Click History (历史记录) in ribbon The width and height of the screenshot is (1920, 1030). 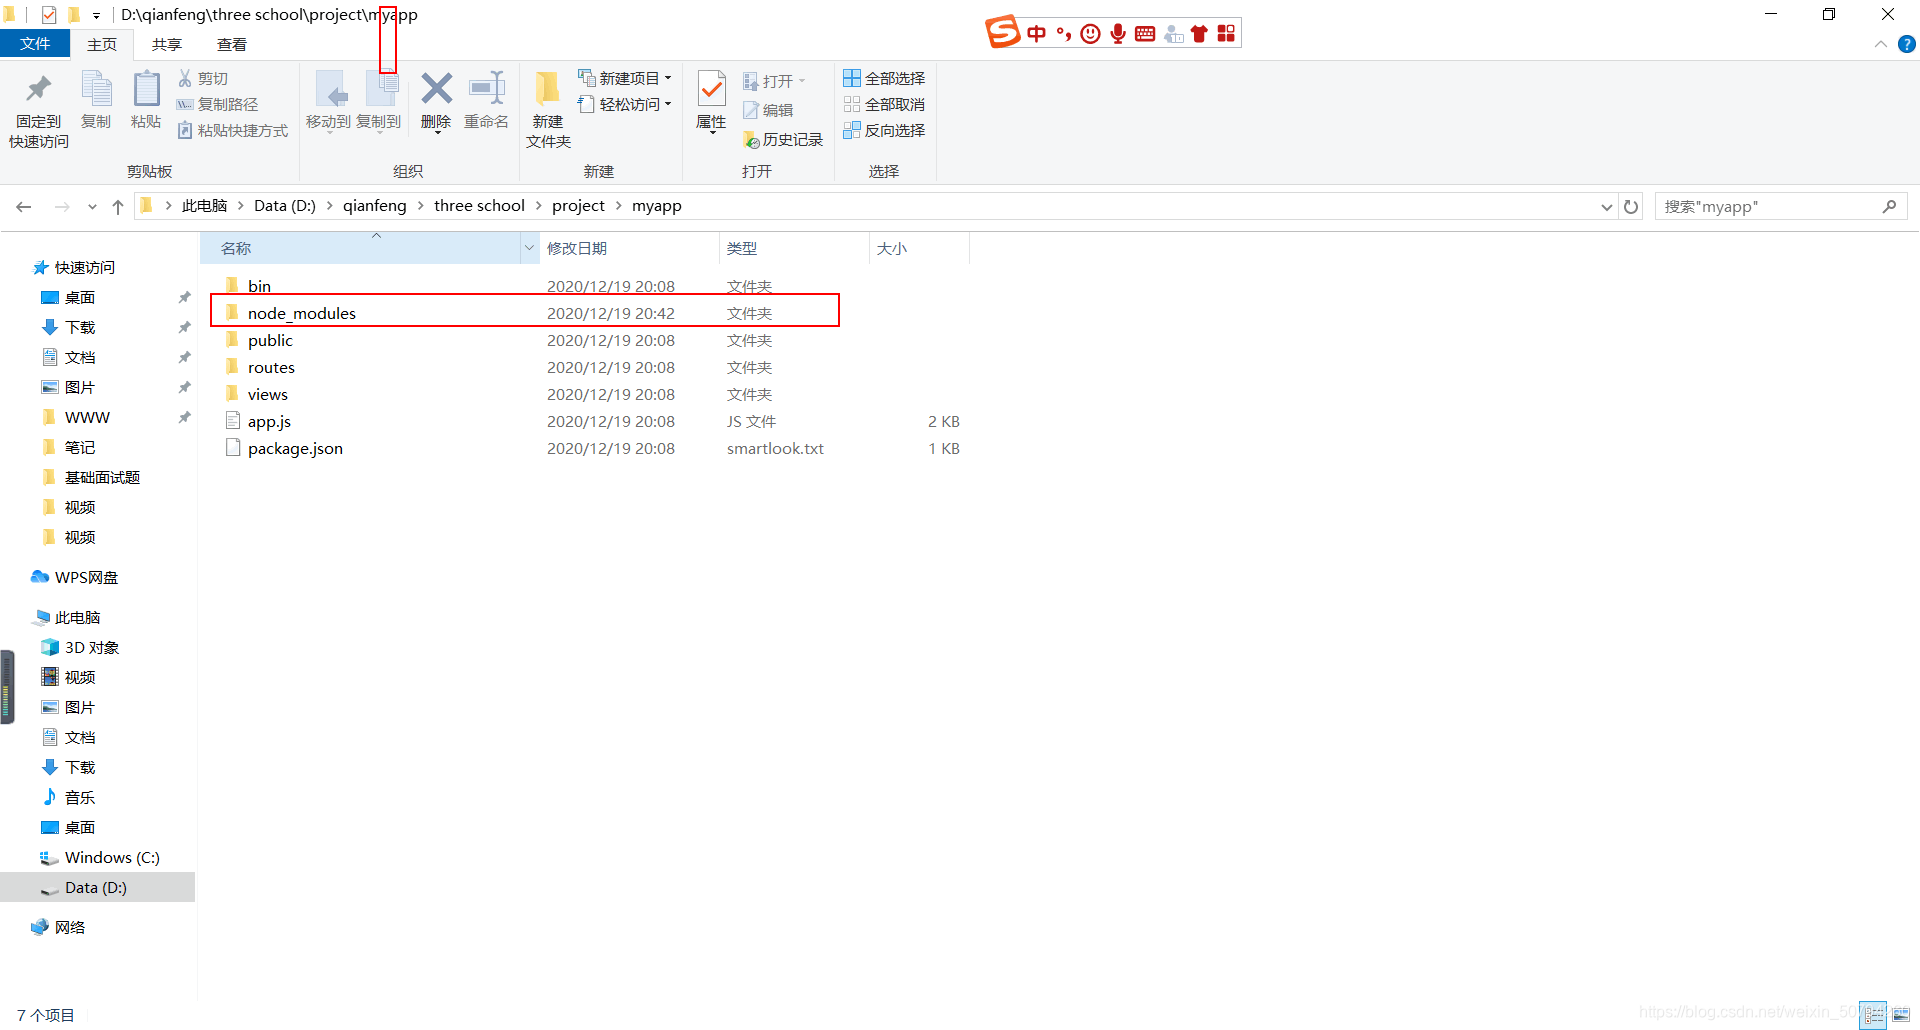pos(783,140)
